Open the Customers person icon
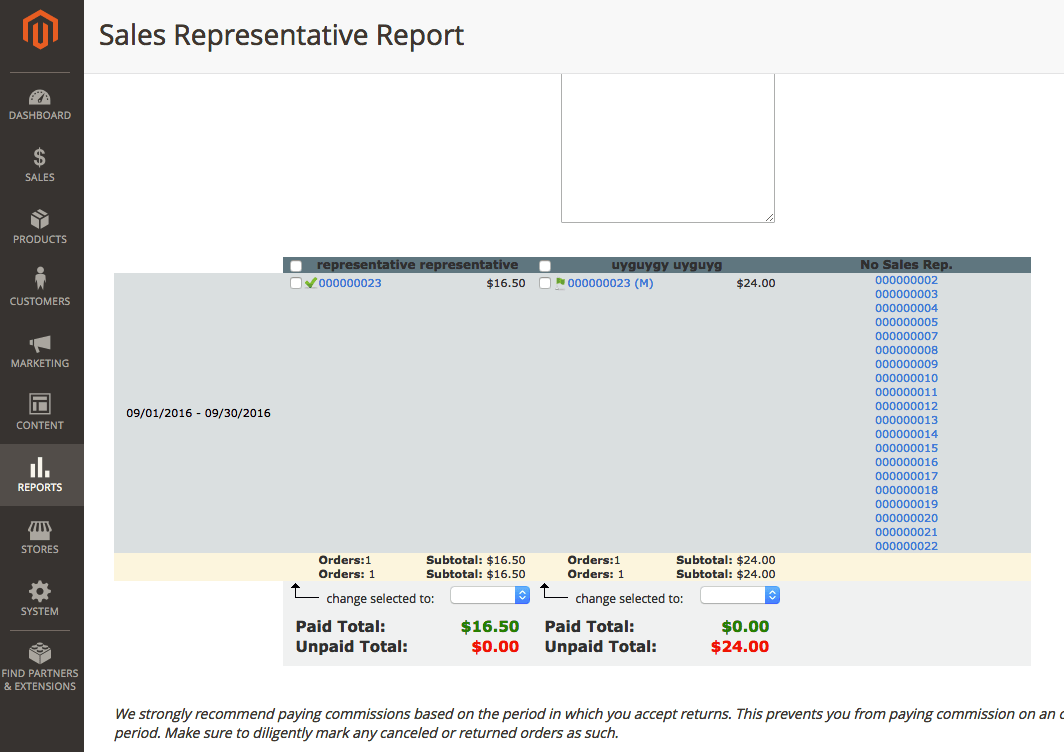The height and width of the screenshot is (752, 1064). coord(40,279)
